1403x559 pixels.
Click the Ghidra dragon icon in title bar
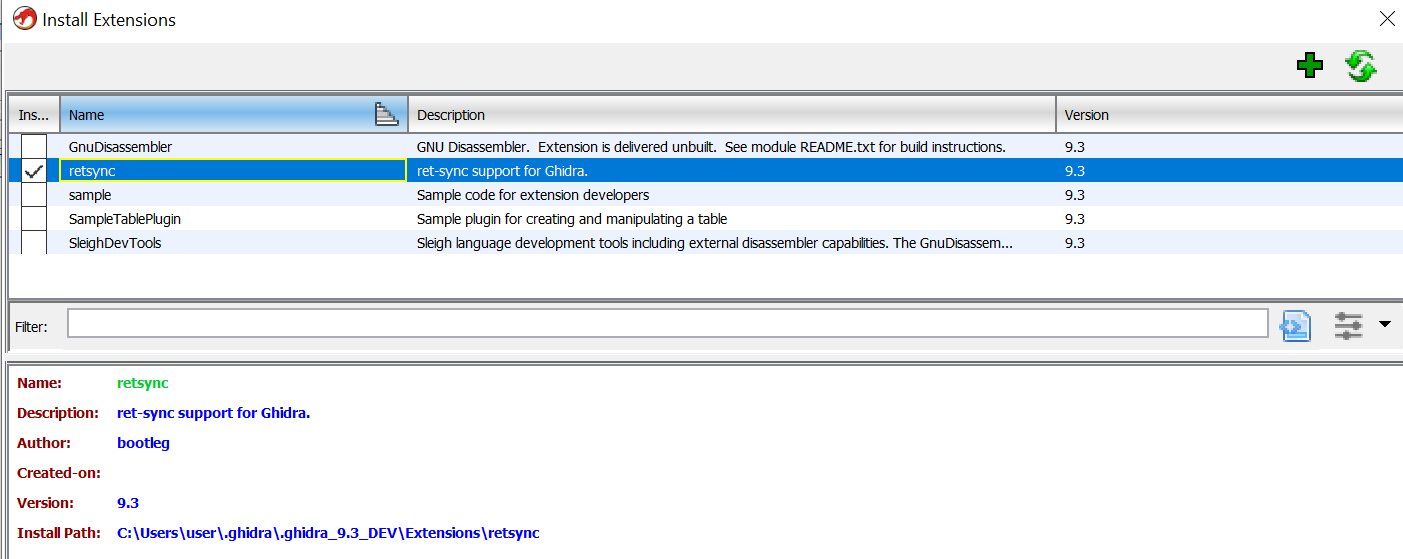[23, 19]
